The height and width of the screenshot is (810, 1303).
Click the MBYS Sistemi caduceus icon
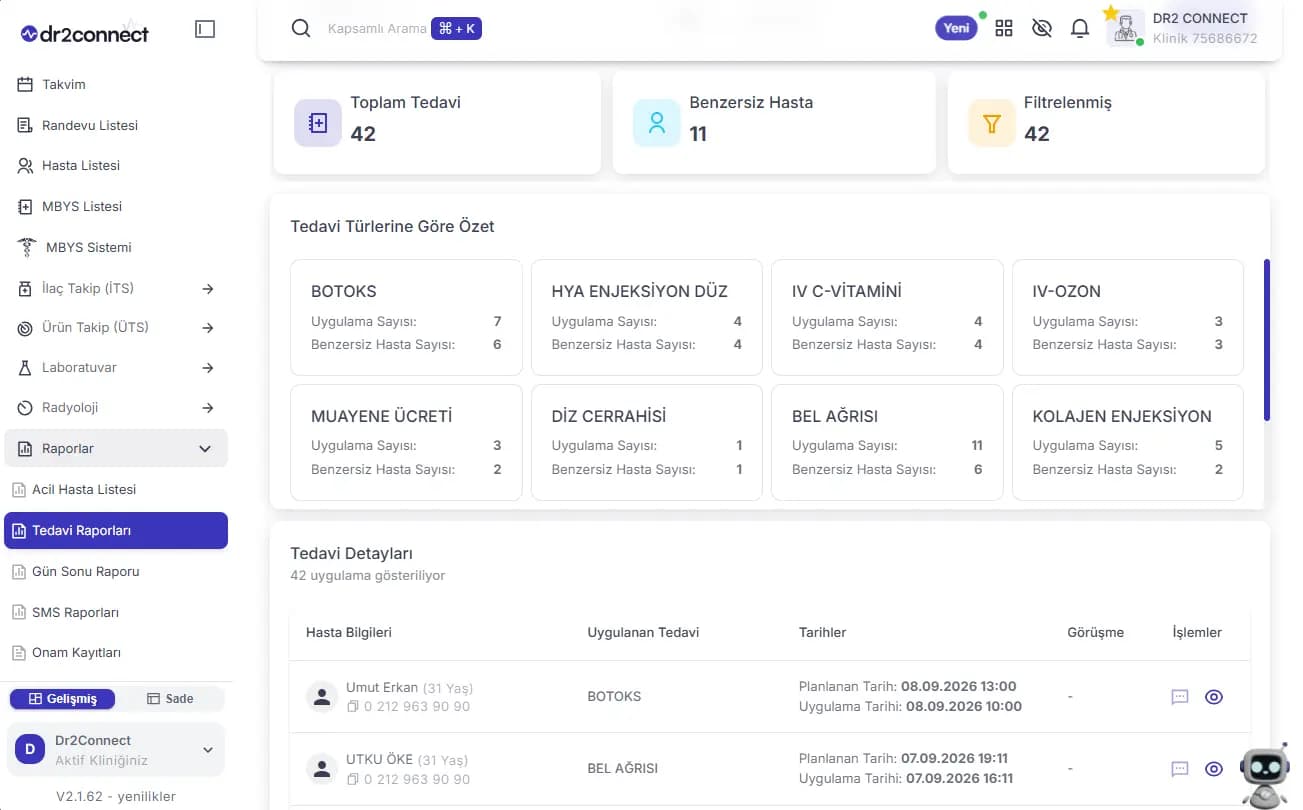(x=27, y=247)
